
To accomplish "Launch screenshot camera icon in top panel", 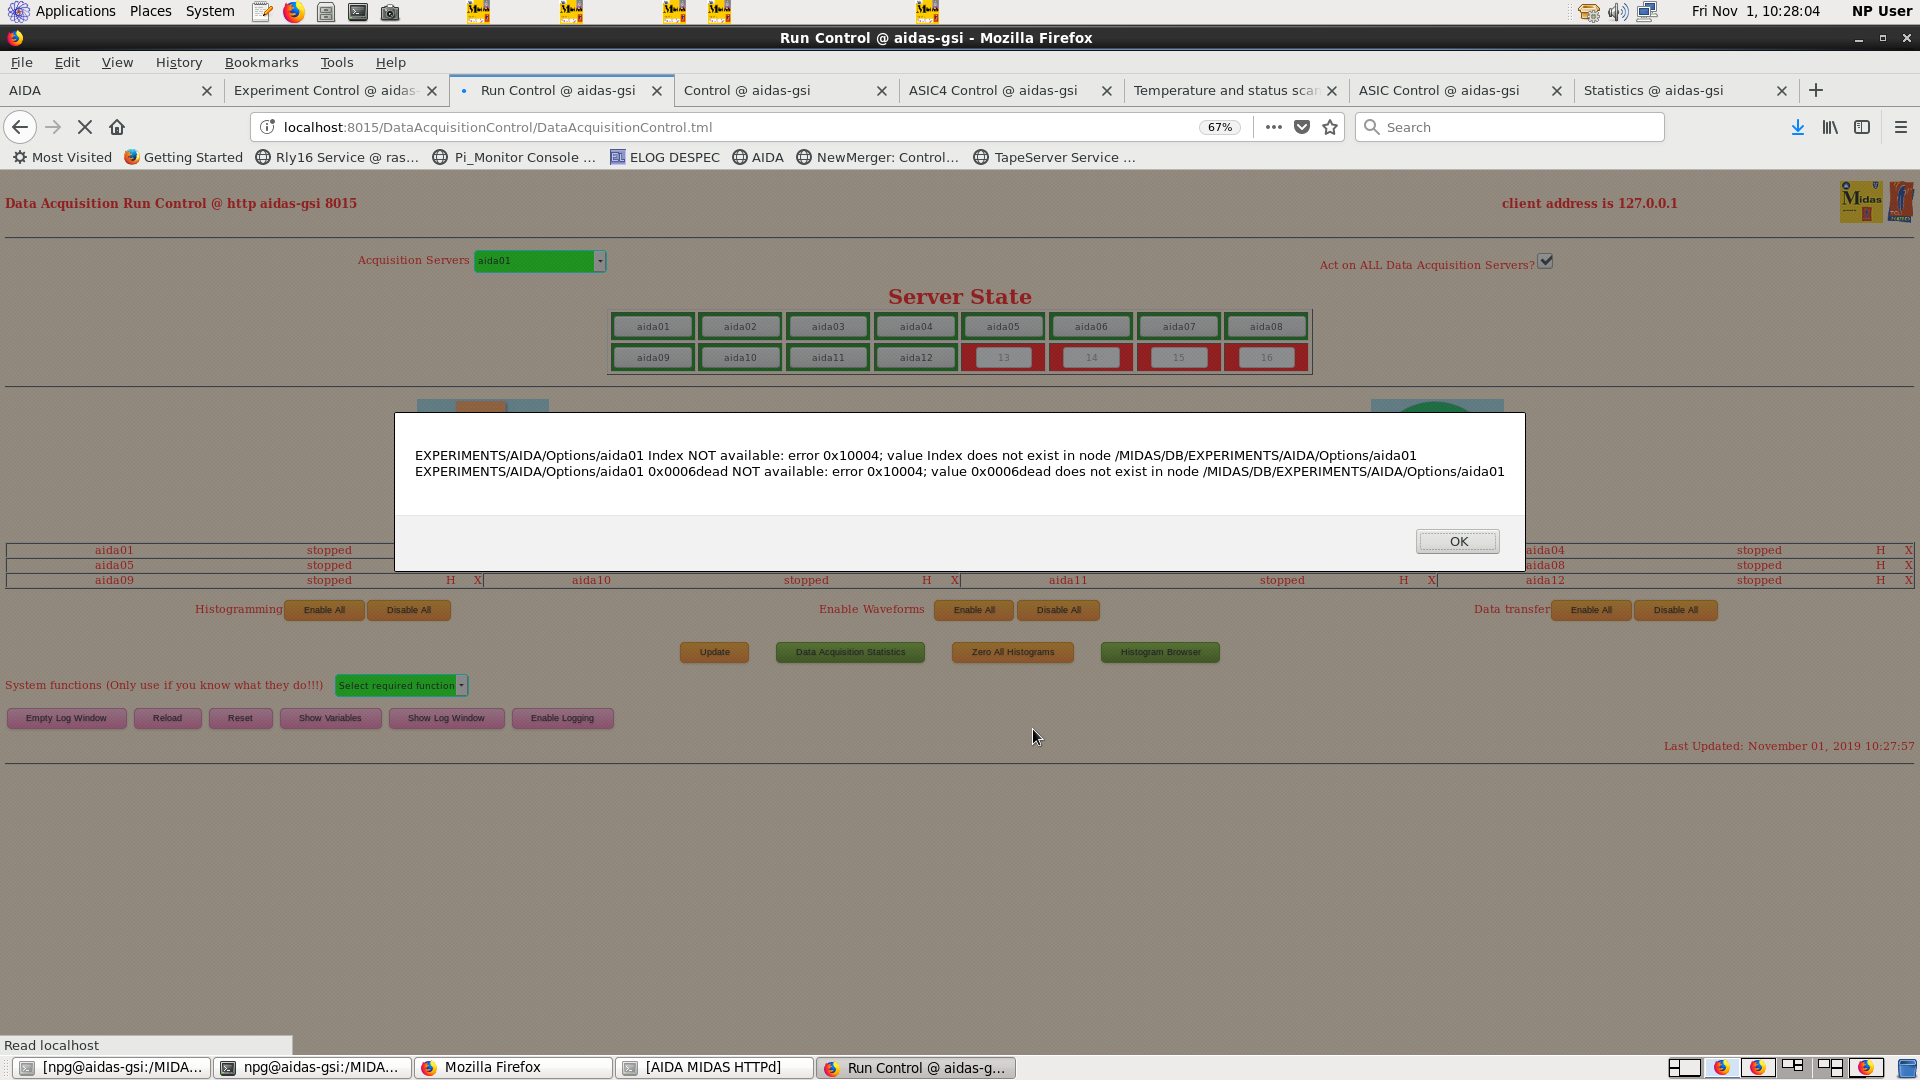I will click(390, 12).
